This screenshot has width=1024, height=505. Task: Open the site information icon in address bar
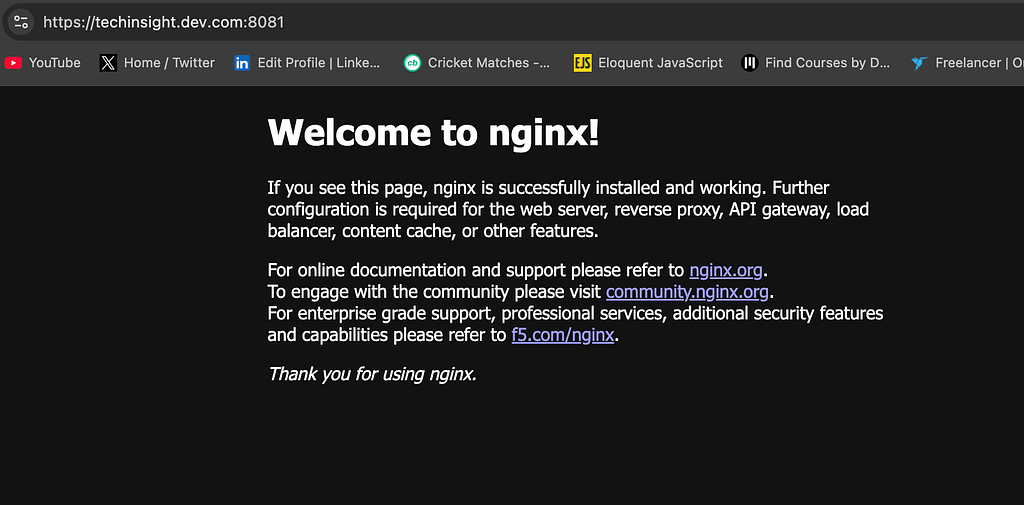tap(21, 22)
